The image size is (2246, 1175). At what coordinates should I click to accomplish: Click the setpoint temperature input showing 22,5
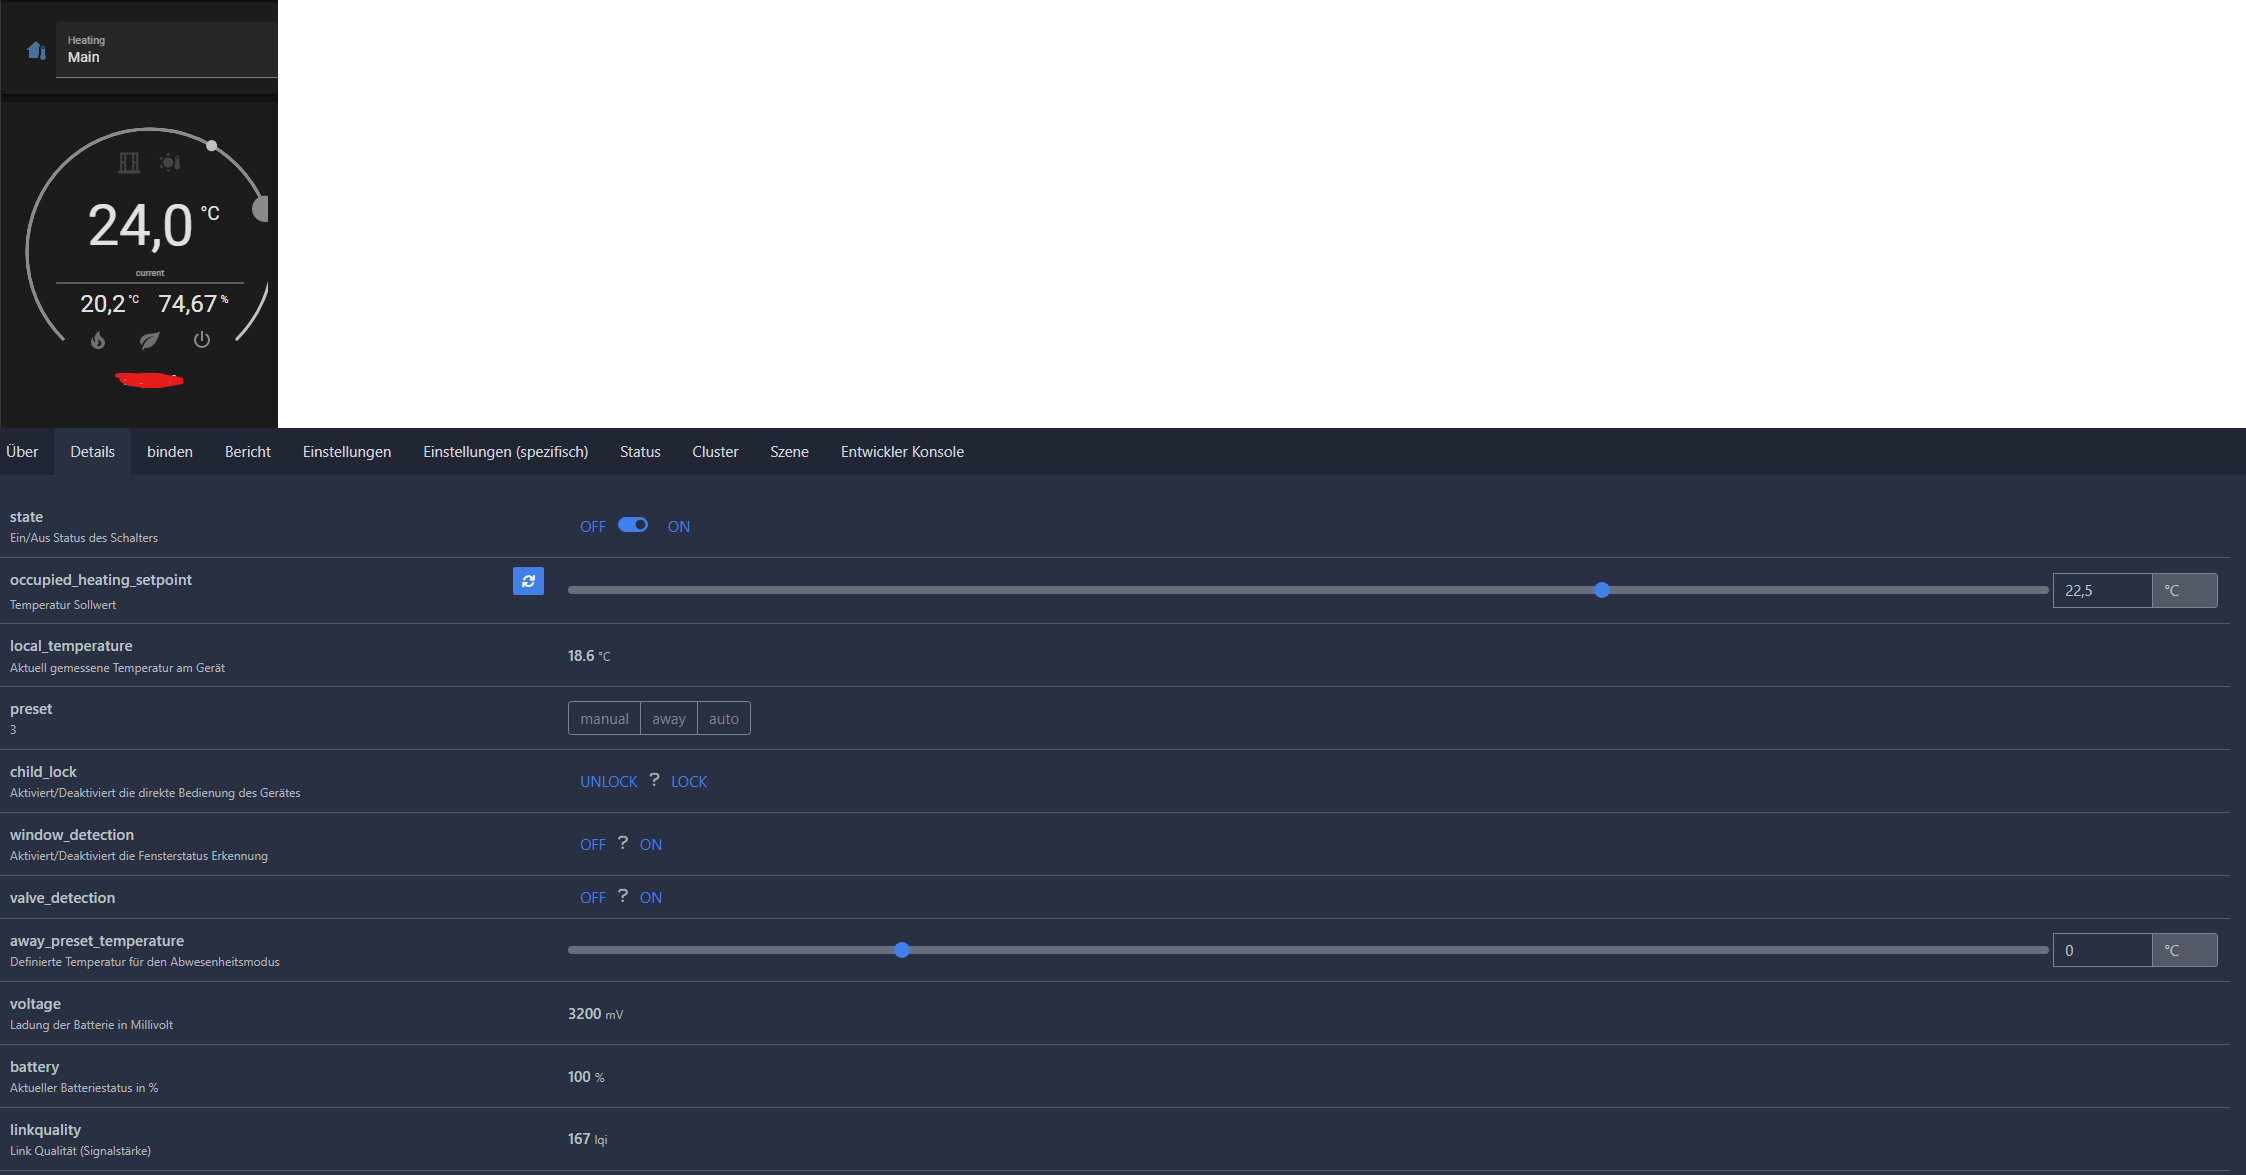click(2101, 590)
